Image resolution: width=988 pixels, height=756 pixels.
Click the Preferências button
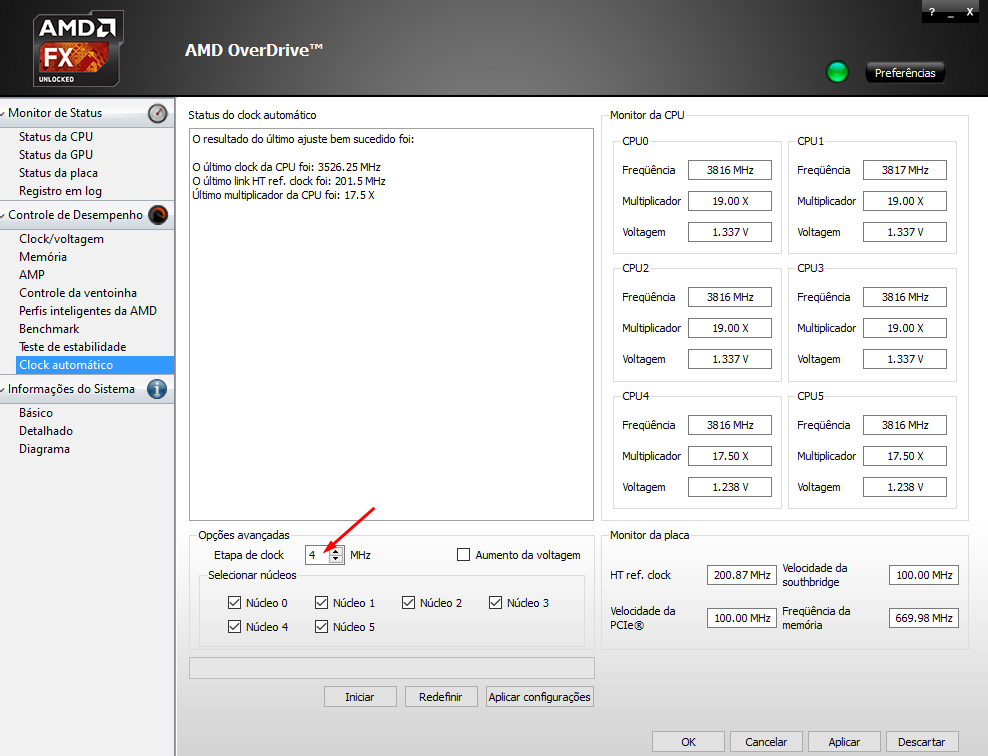(905, 73)
